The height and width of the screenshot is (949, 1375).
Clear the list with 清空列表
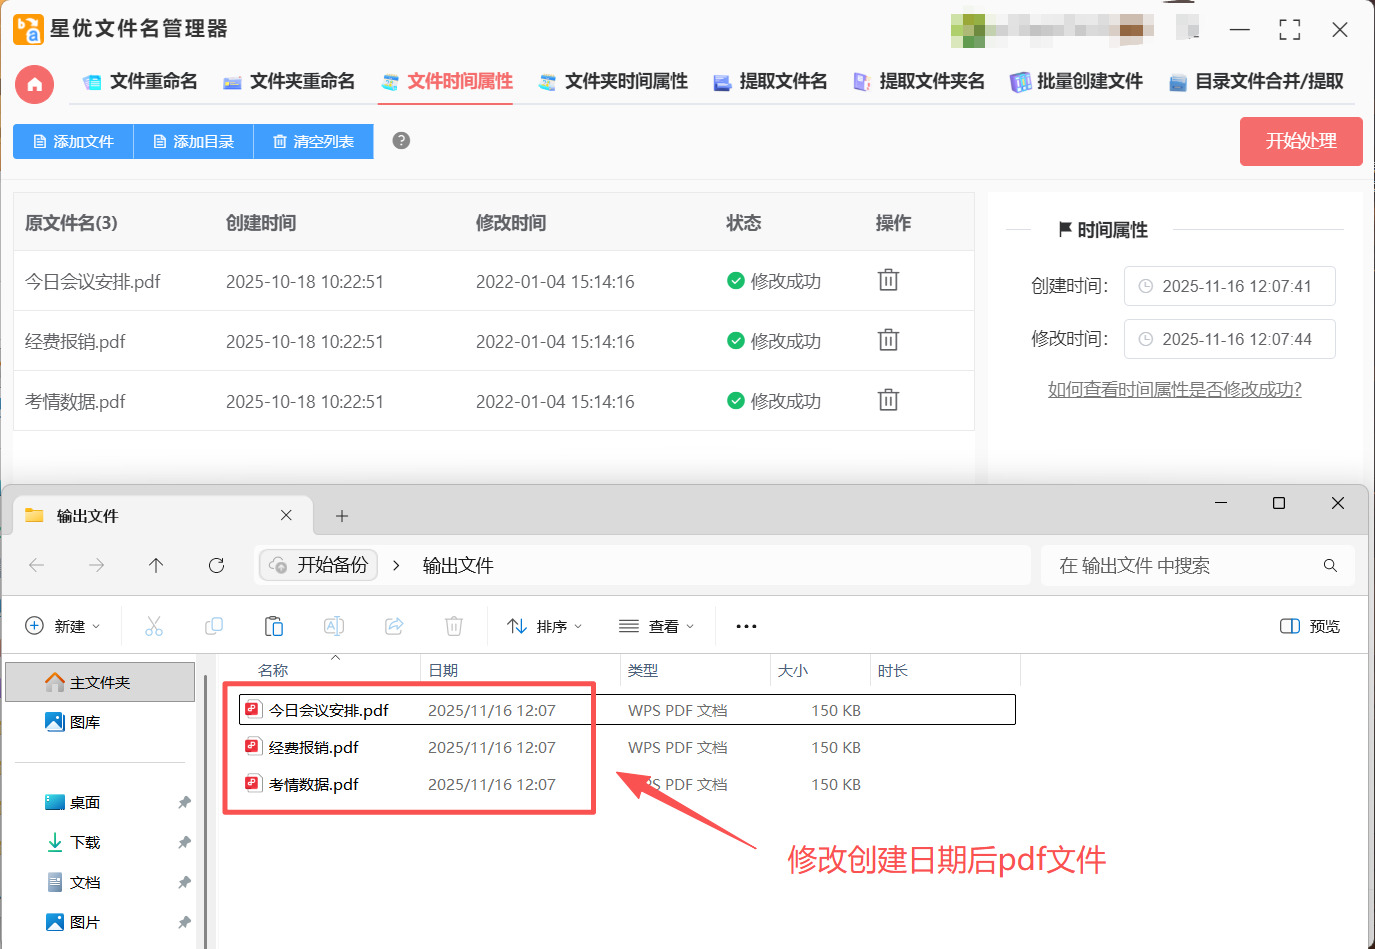click(313, 142)
